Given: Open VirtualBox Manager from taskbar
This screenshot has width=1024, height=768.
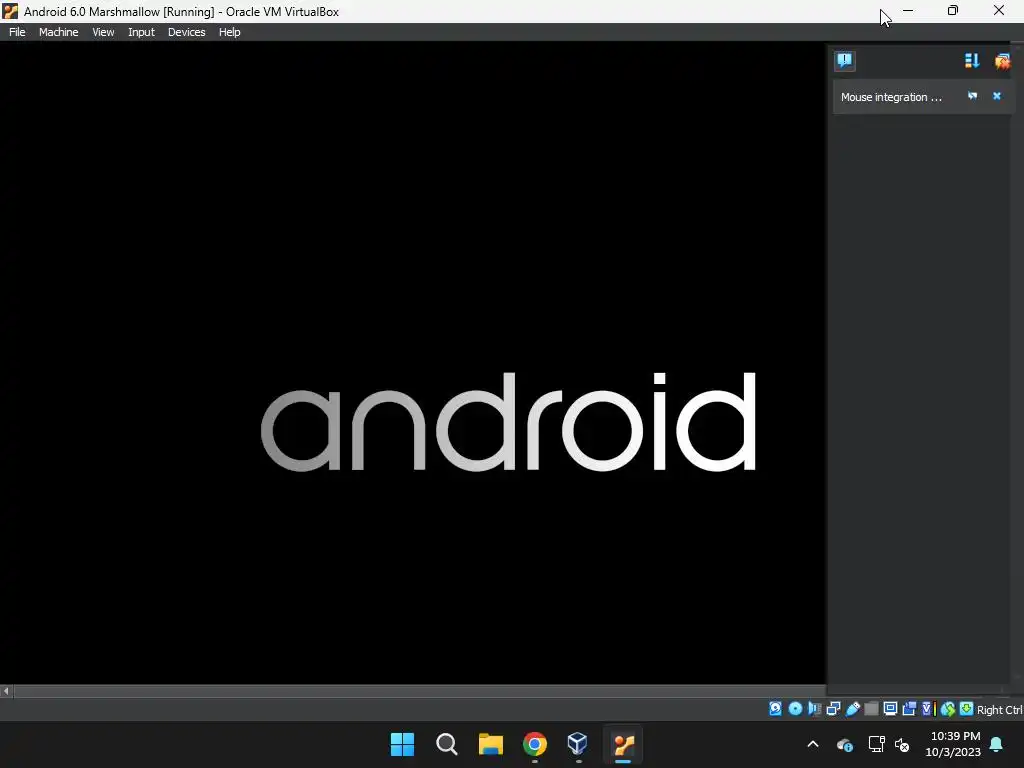Looking at the screenshot, I should point(578,744).
